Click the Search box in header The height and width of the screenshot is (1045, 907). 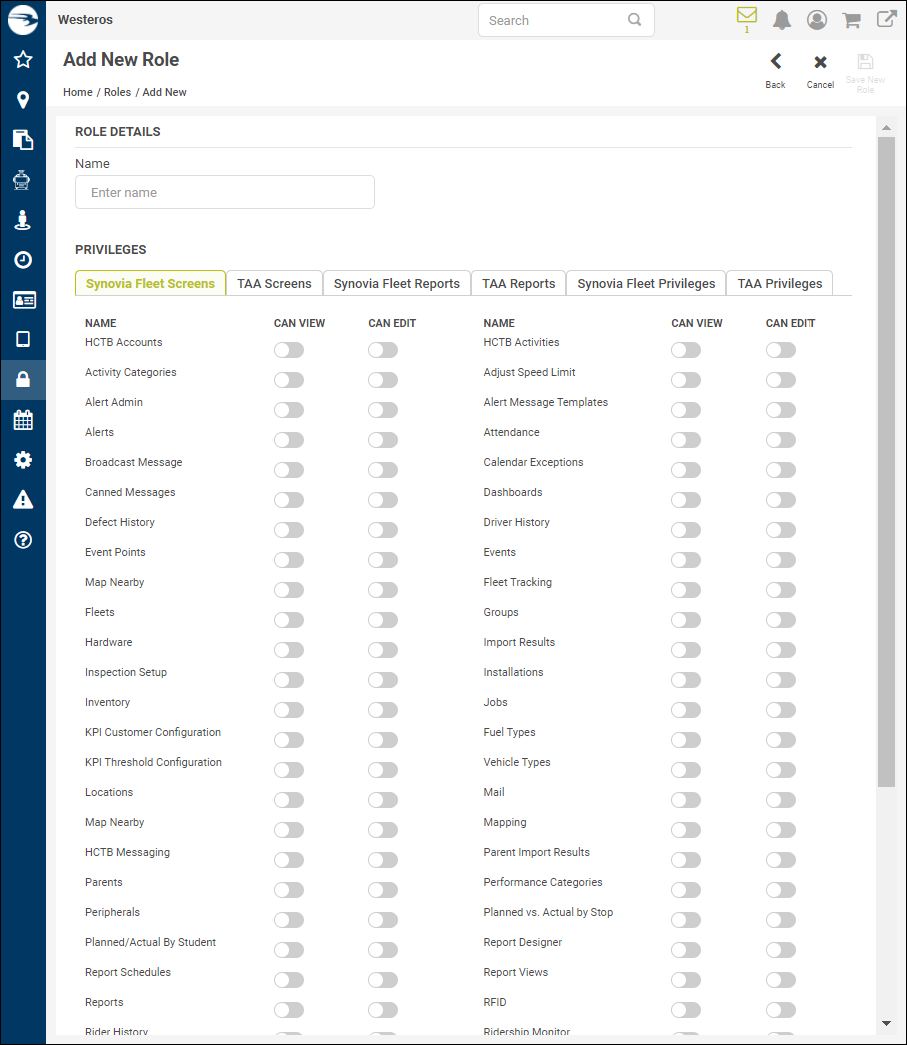(566, 20)
